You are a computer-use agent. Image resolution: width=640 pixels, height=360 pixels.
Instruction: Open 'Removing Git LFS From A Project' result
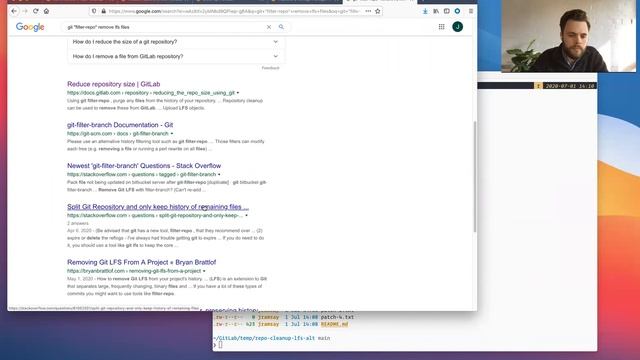coord(142,262)
